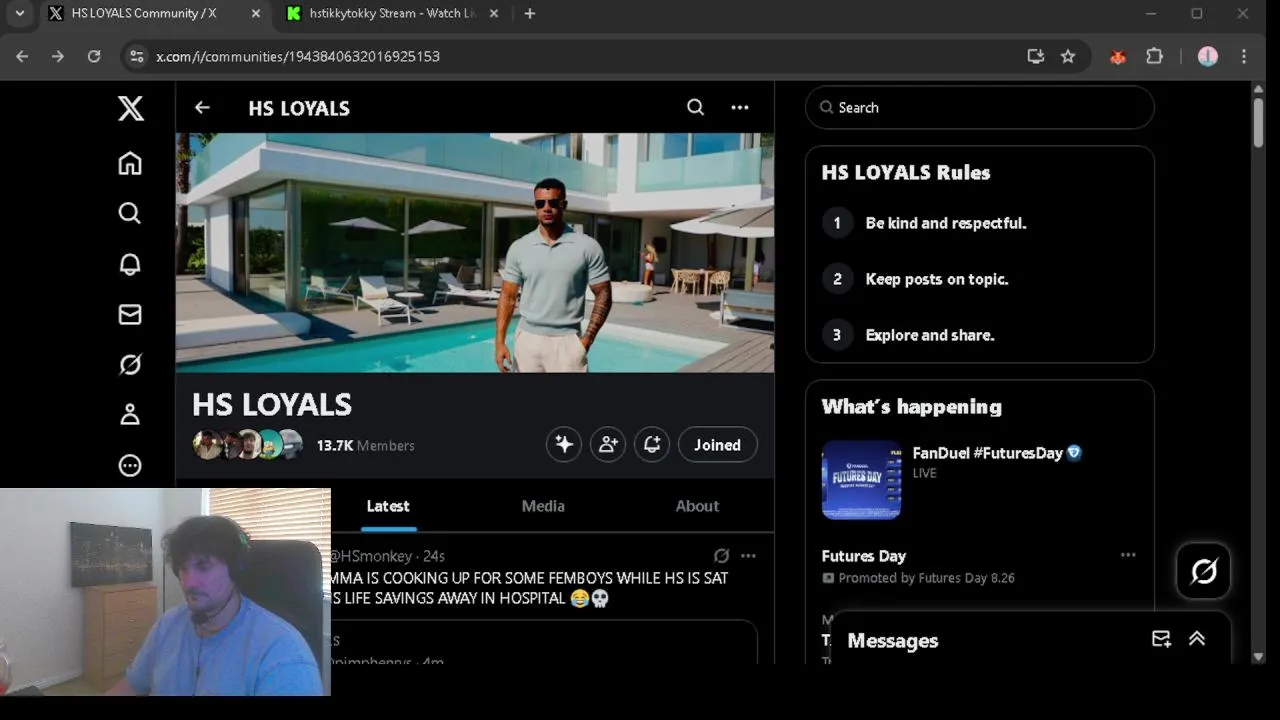This screenshot has width=1280, height=720.
Task: Click the Joined button
Action: tap(718, 445)
